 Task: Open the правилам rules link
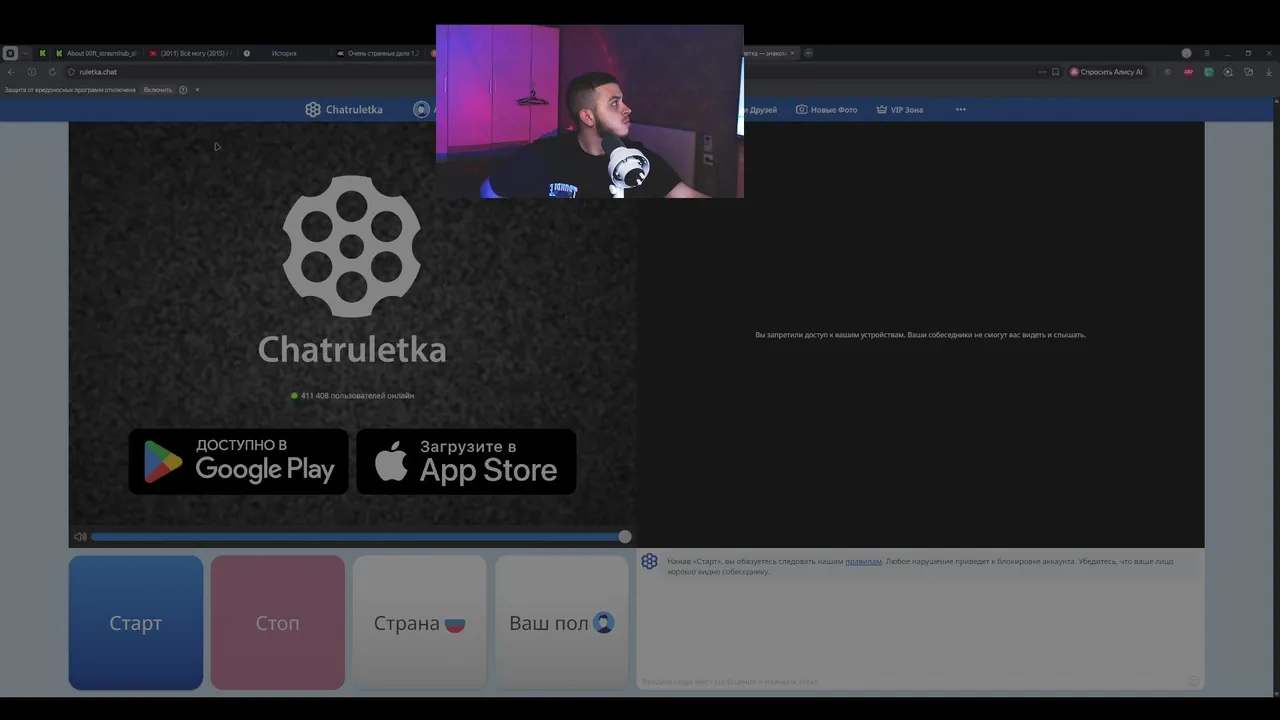pos(863,561)
